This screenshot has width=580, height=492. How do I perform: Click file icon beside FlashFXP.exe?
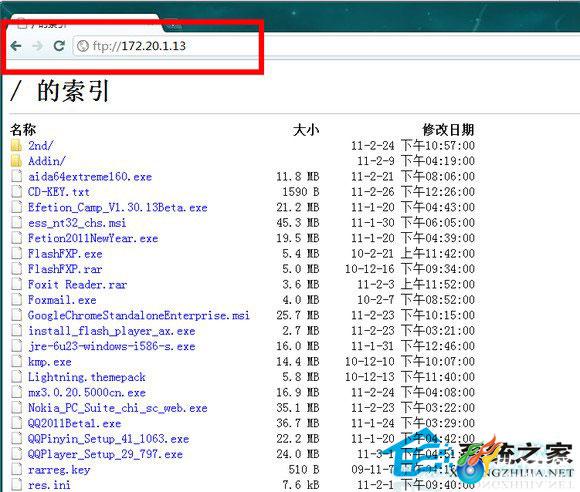pos(16,253)
